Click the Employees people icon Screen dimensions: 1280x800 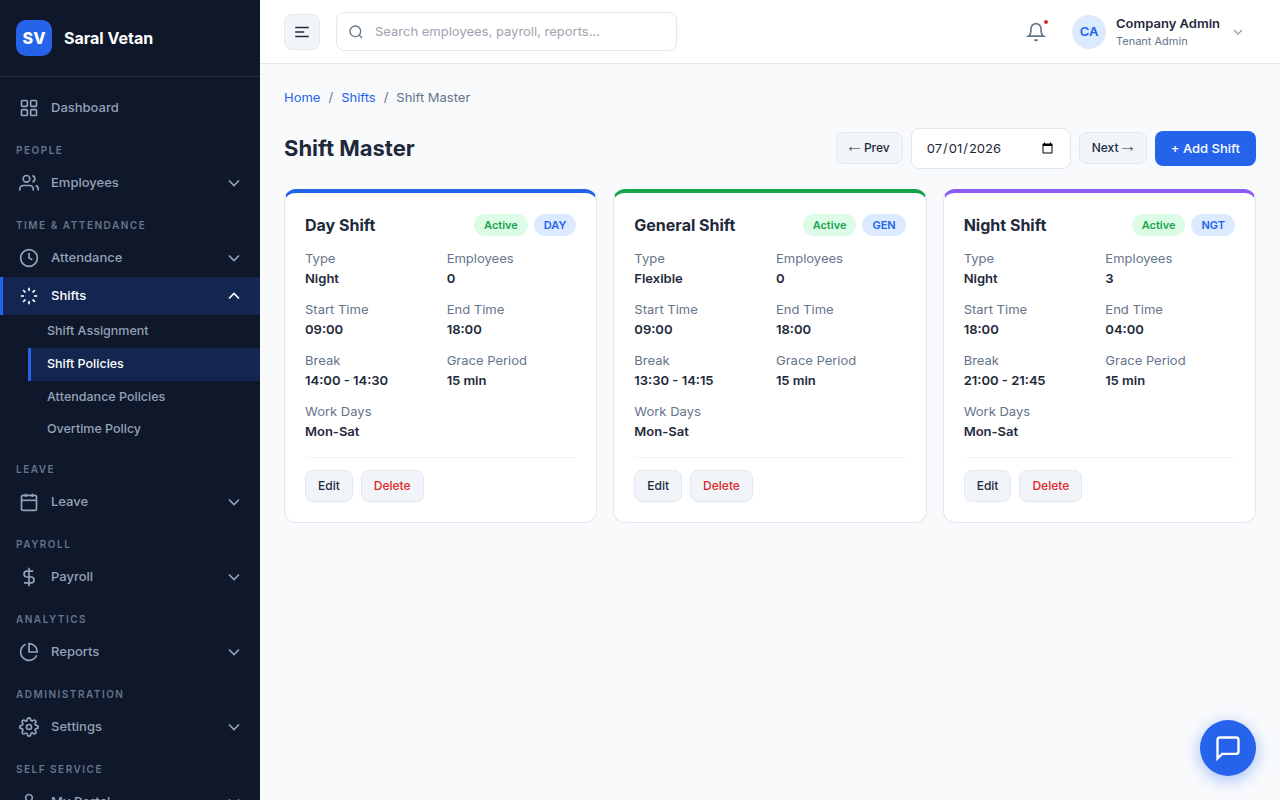tap(29, 183)
